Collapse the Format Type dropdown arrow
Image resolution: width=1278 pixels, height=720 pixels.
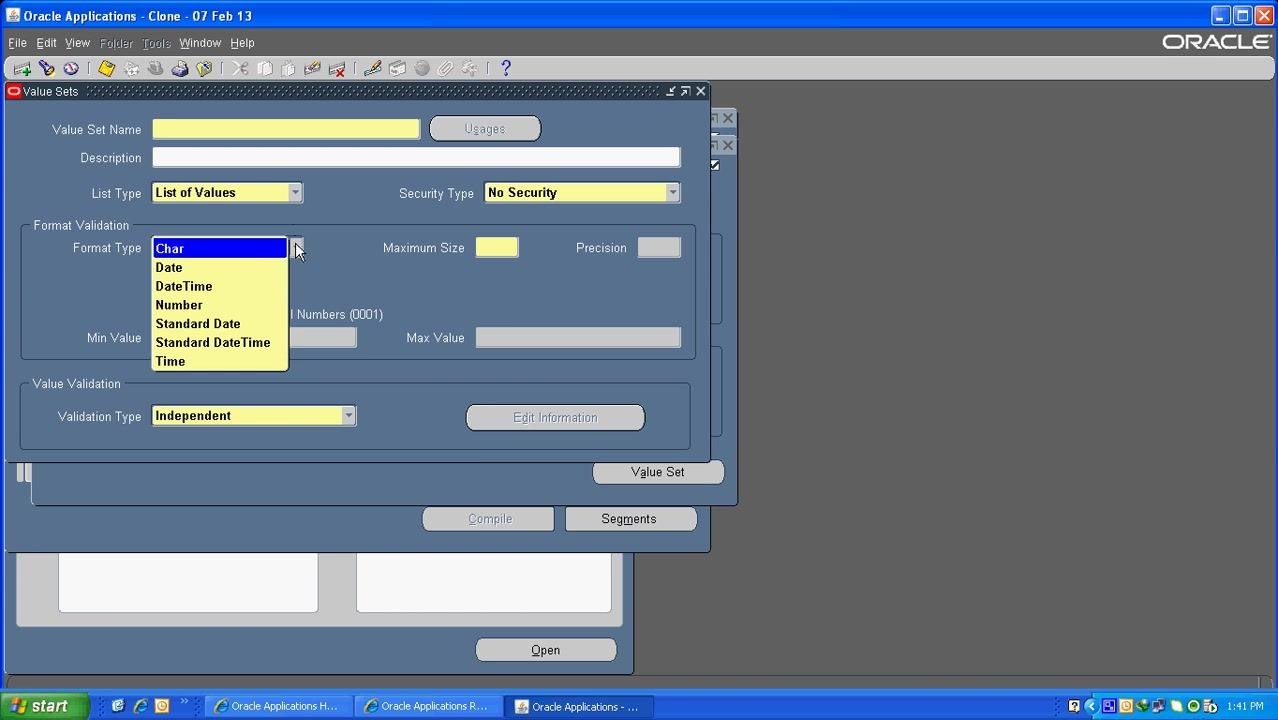[x=296, y=248]
